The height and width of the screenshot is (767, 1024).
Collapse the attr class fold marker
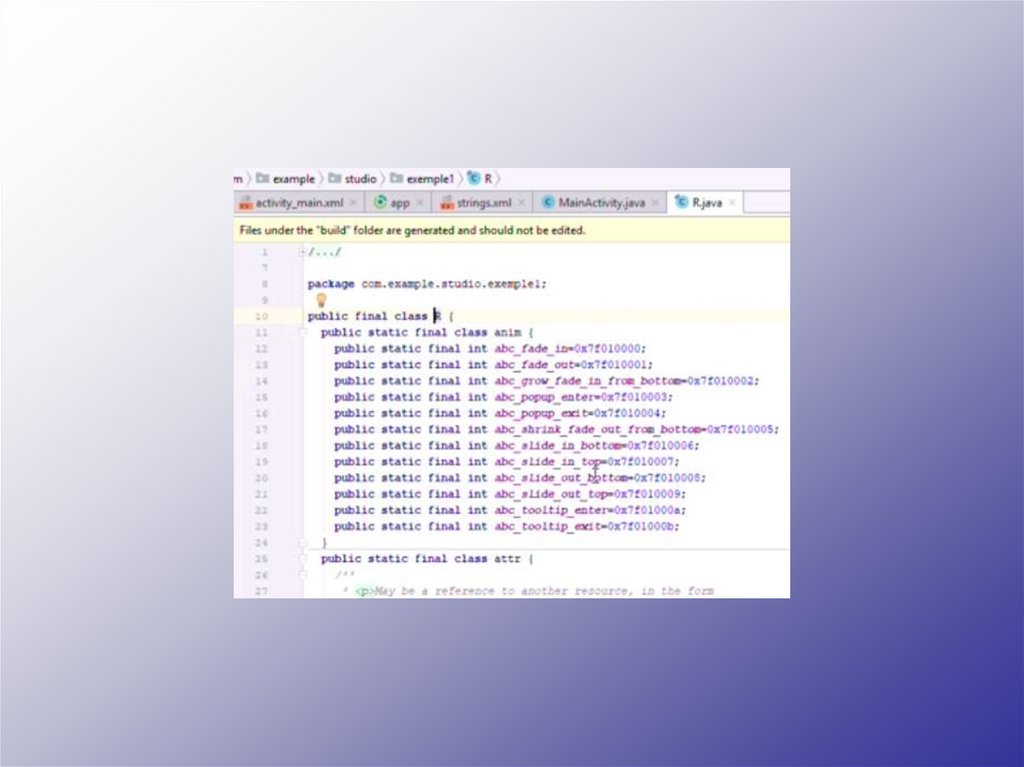click(302, 559)
